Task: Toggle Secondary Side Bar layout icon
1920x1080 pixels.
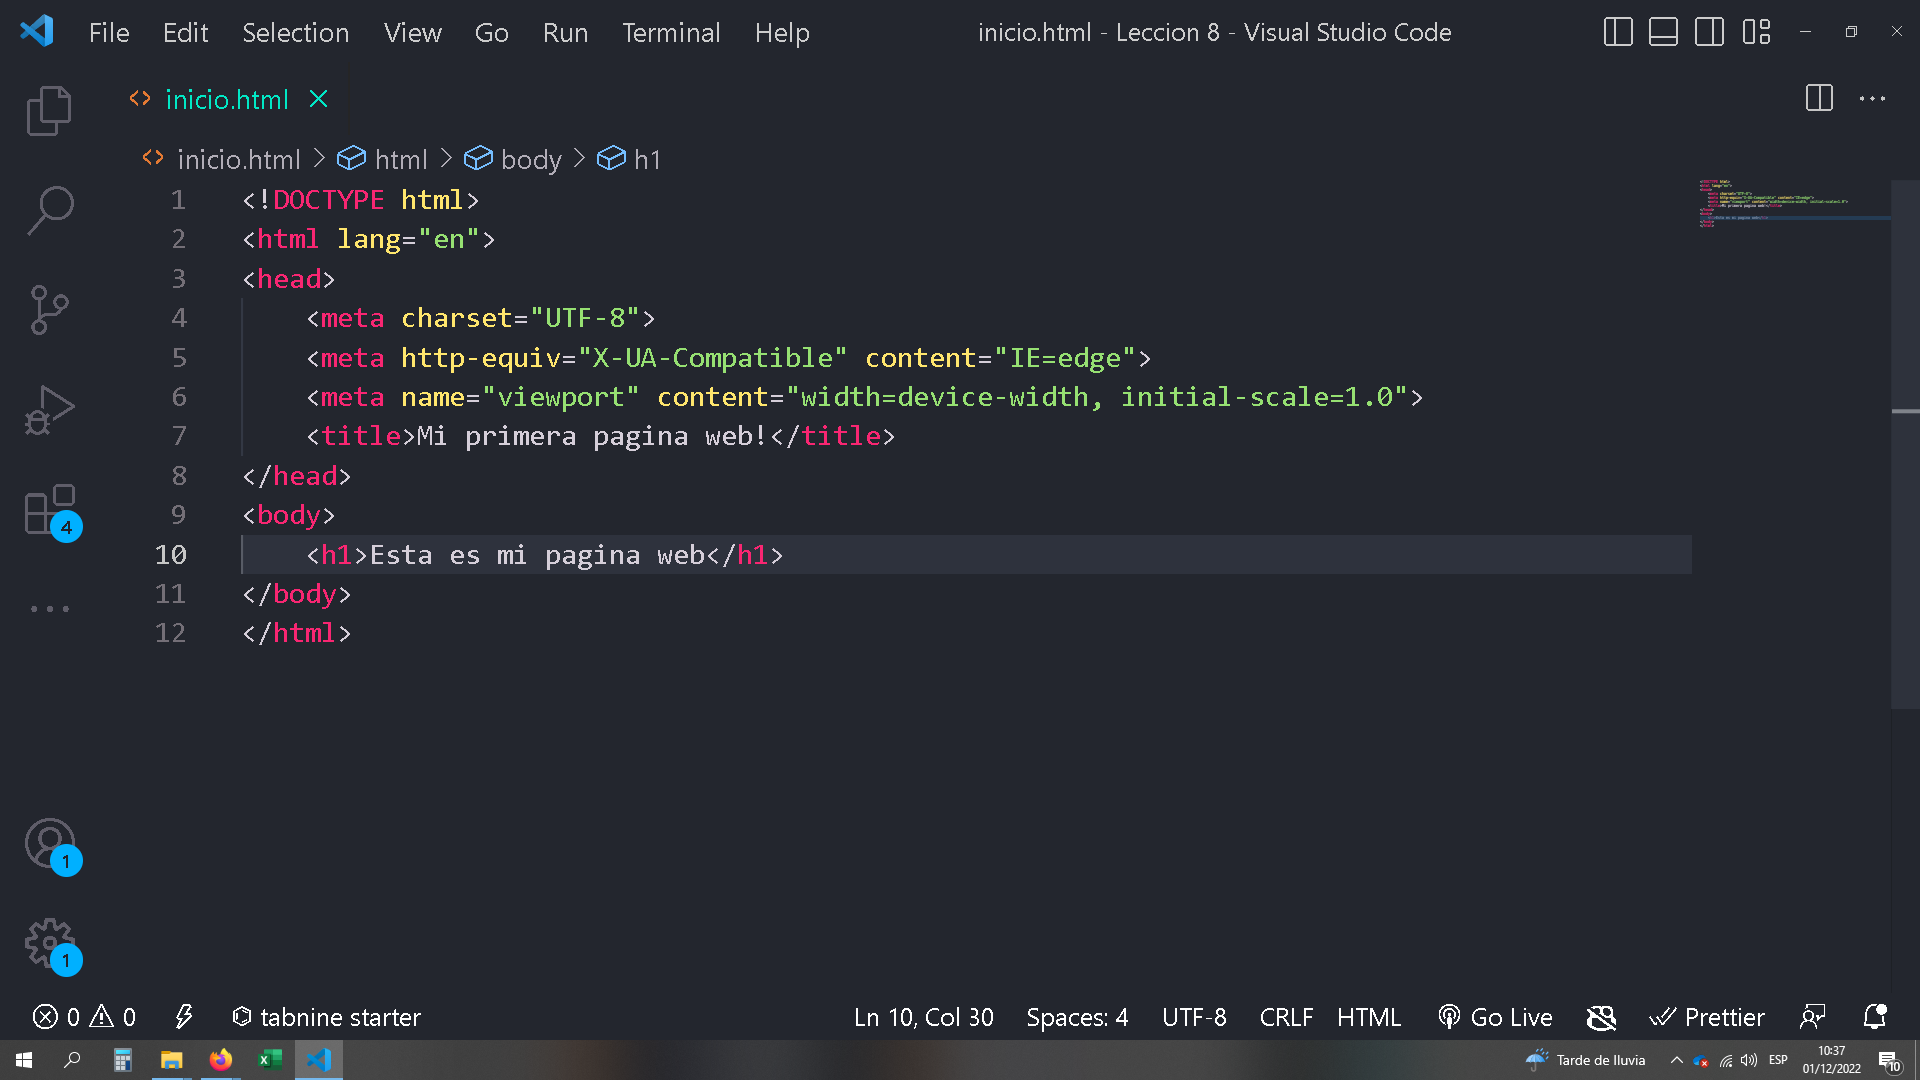Action: (1709, 32)
